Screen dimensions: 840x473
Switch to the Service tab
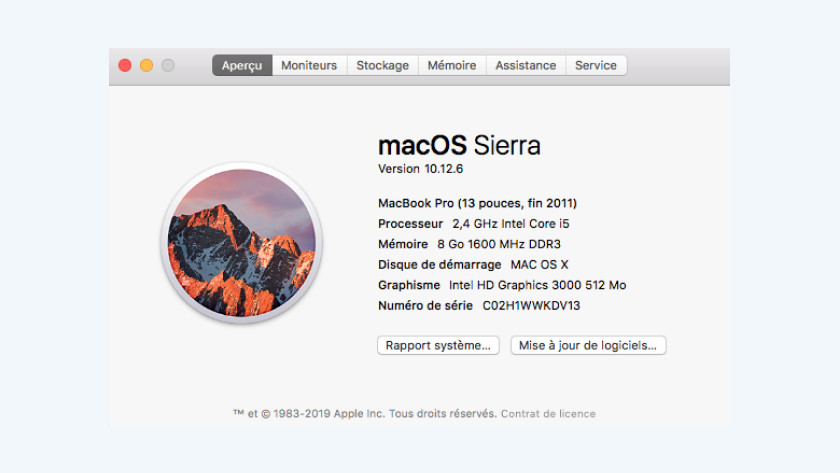point(596,65)
